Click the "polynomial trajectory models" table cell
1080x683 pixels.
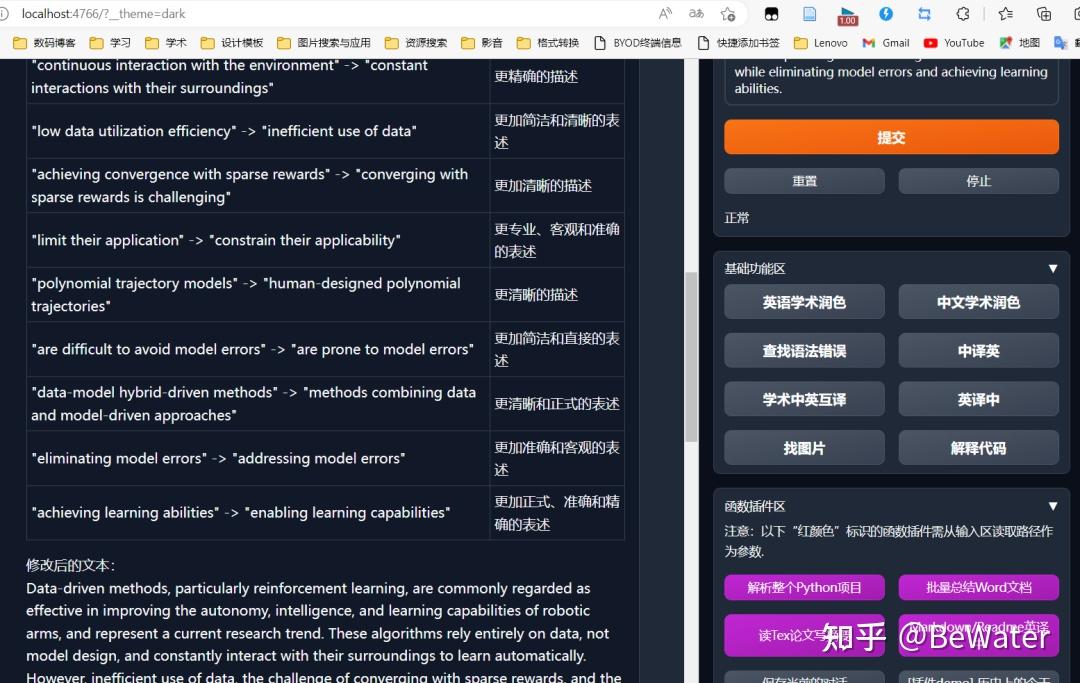[x=258, y=295]
